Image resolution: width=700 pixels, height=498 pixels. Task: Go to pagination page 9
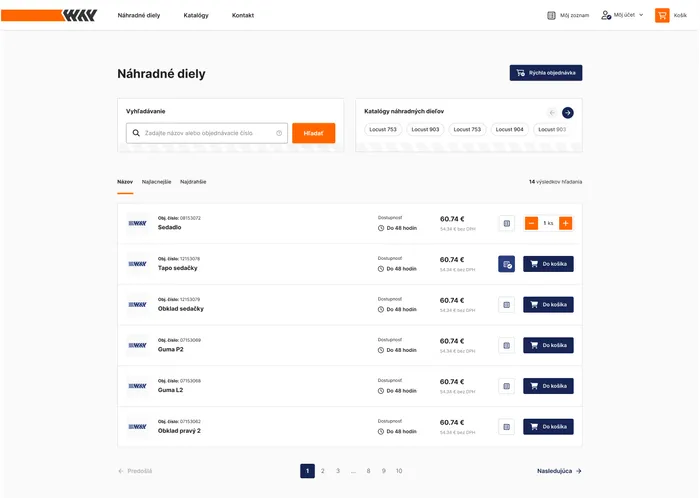point(383,471)
